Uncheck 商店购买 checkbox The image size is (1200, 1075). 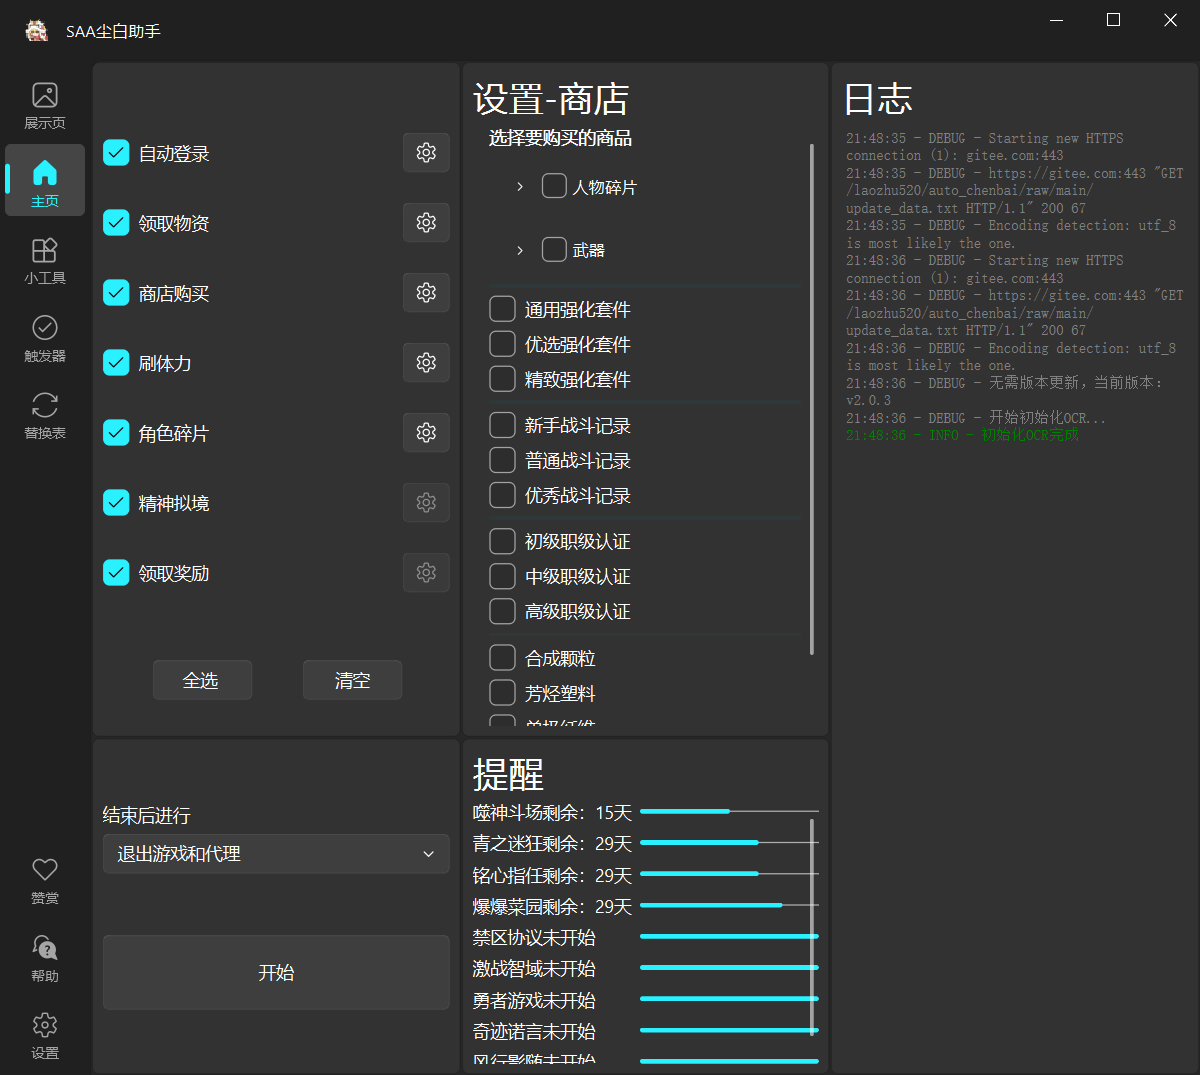click(x=116, y=293)
